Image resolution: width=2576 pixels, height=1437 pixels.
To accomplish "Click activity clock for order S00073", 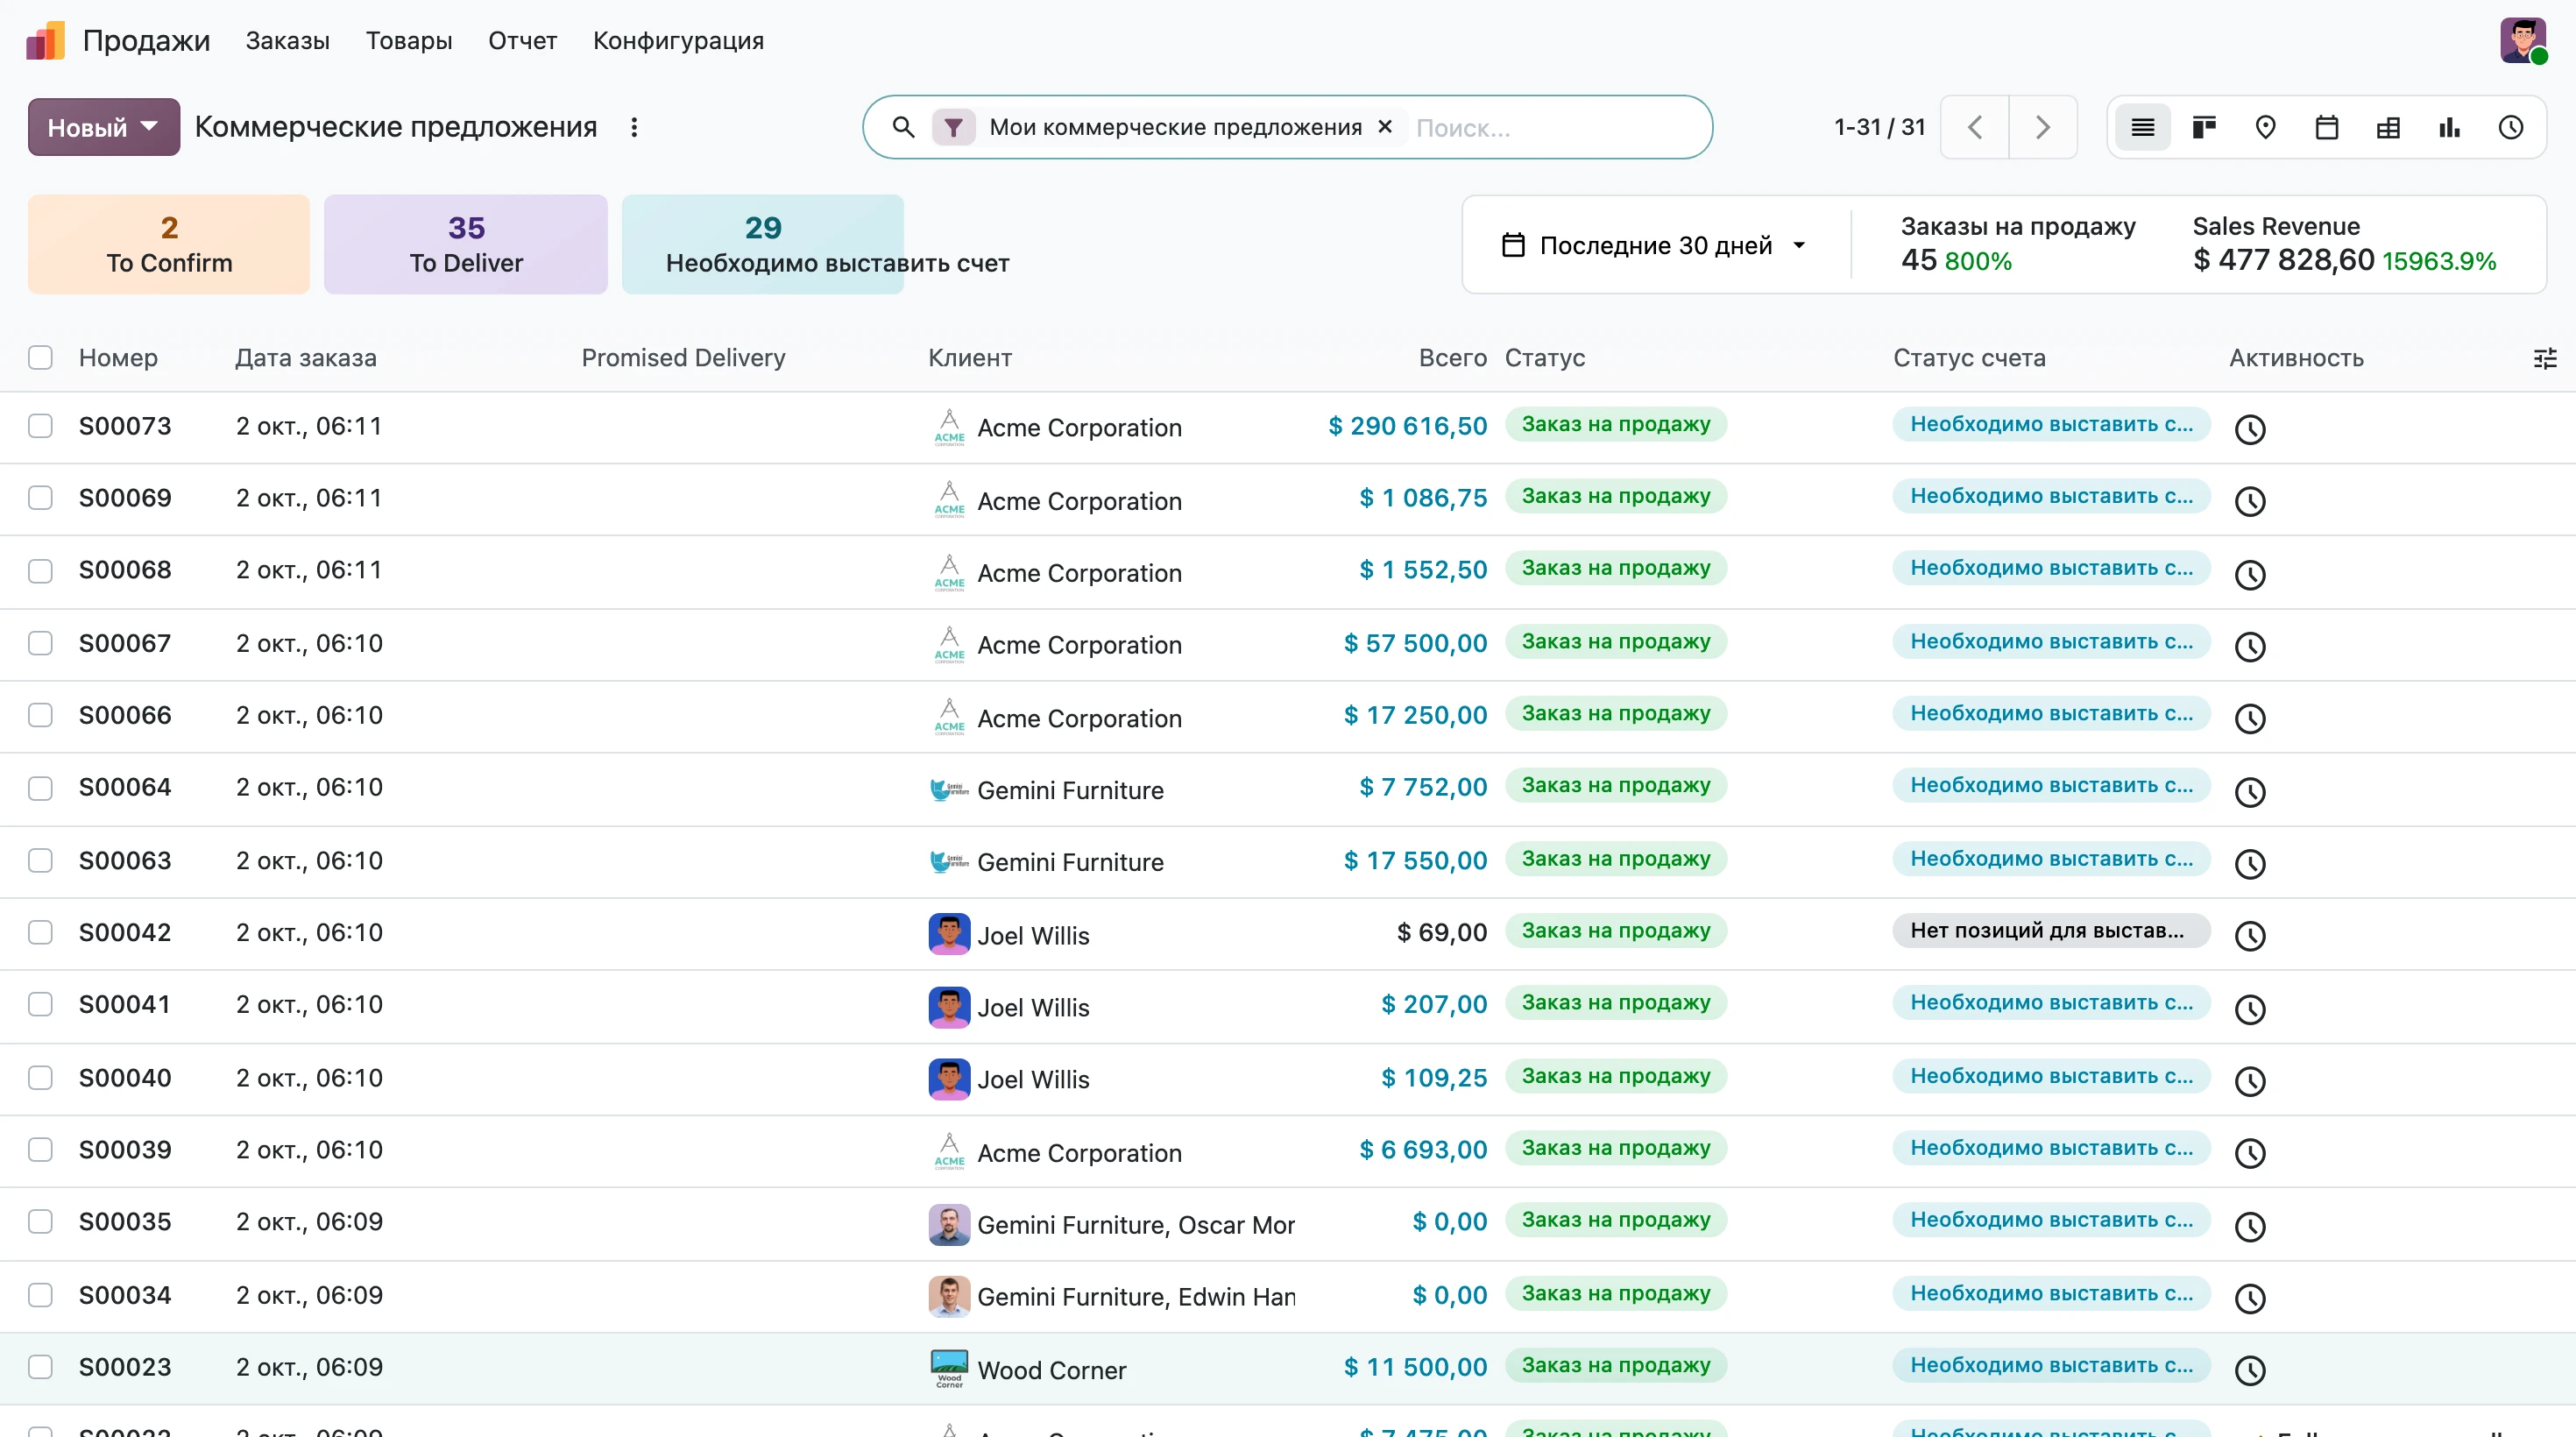I will tap(2250, 429).
